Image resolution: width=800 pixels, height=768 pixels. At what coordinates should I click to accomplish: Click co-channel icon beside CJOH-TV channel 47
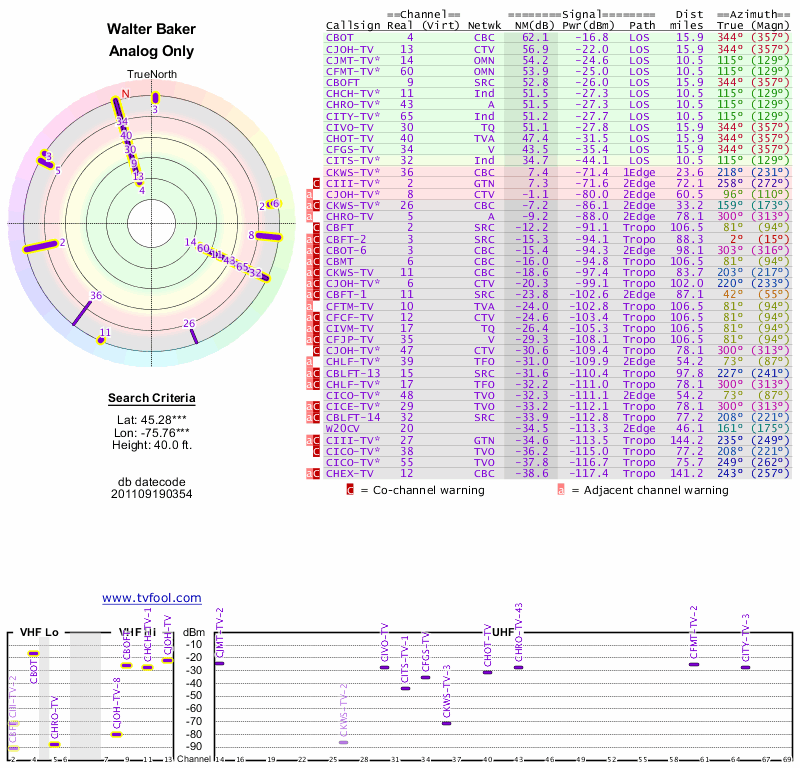(x=318, y=351)
